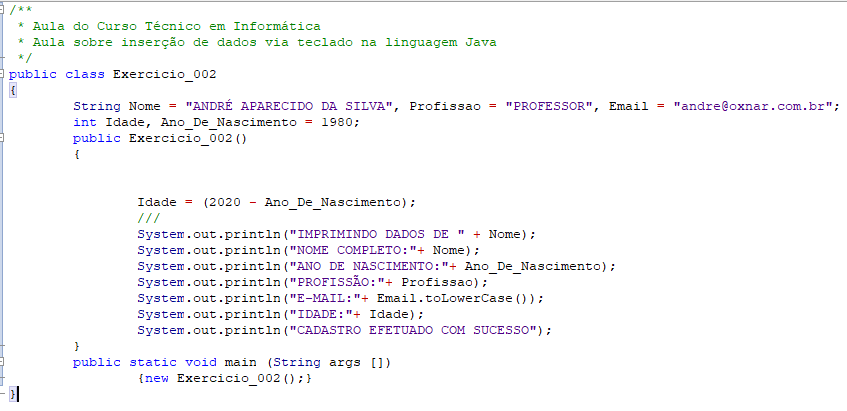Screen dimensions: 847x411
Task: Collapse the Exercicio_002() constructor fold marker
Action: click(x=2, y=138)
